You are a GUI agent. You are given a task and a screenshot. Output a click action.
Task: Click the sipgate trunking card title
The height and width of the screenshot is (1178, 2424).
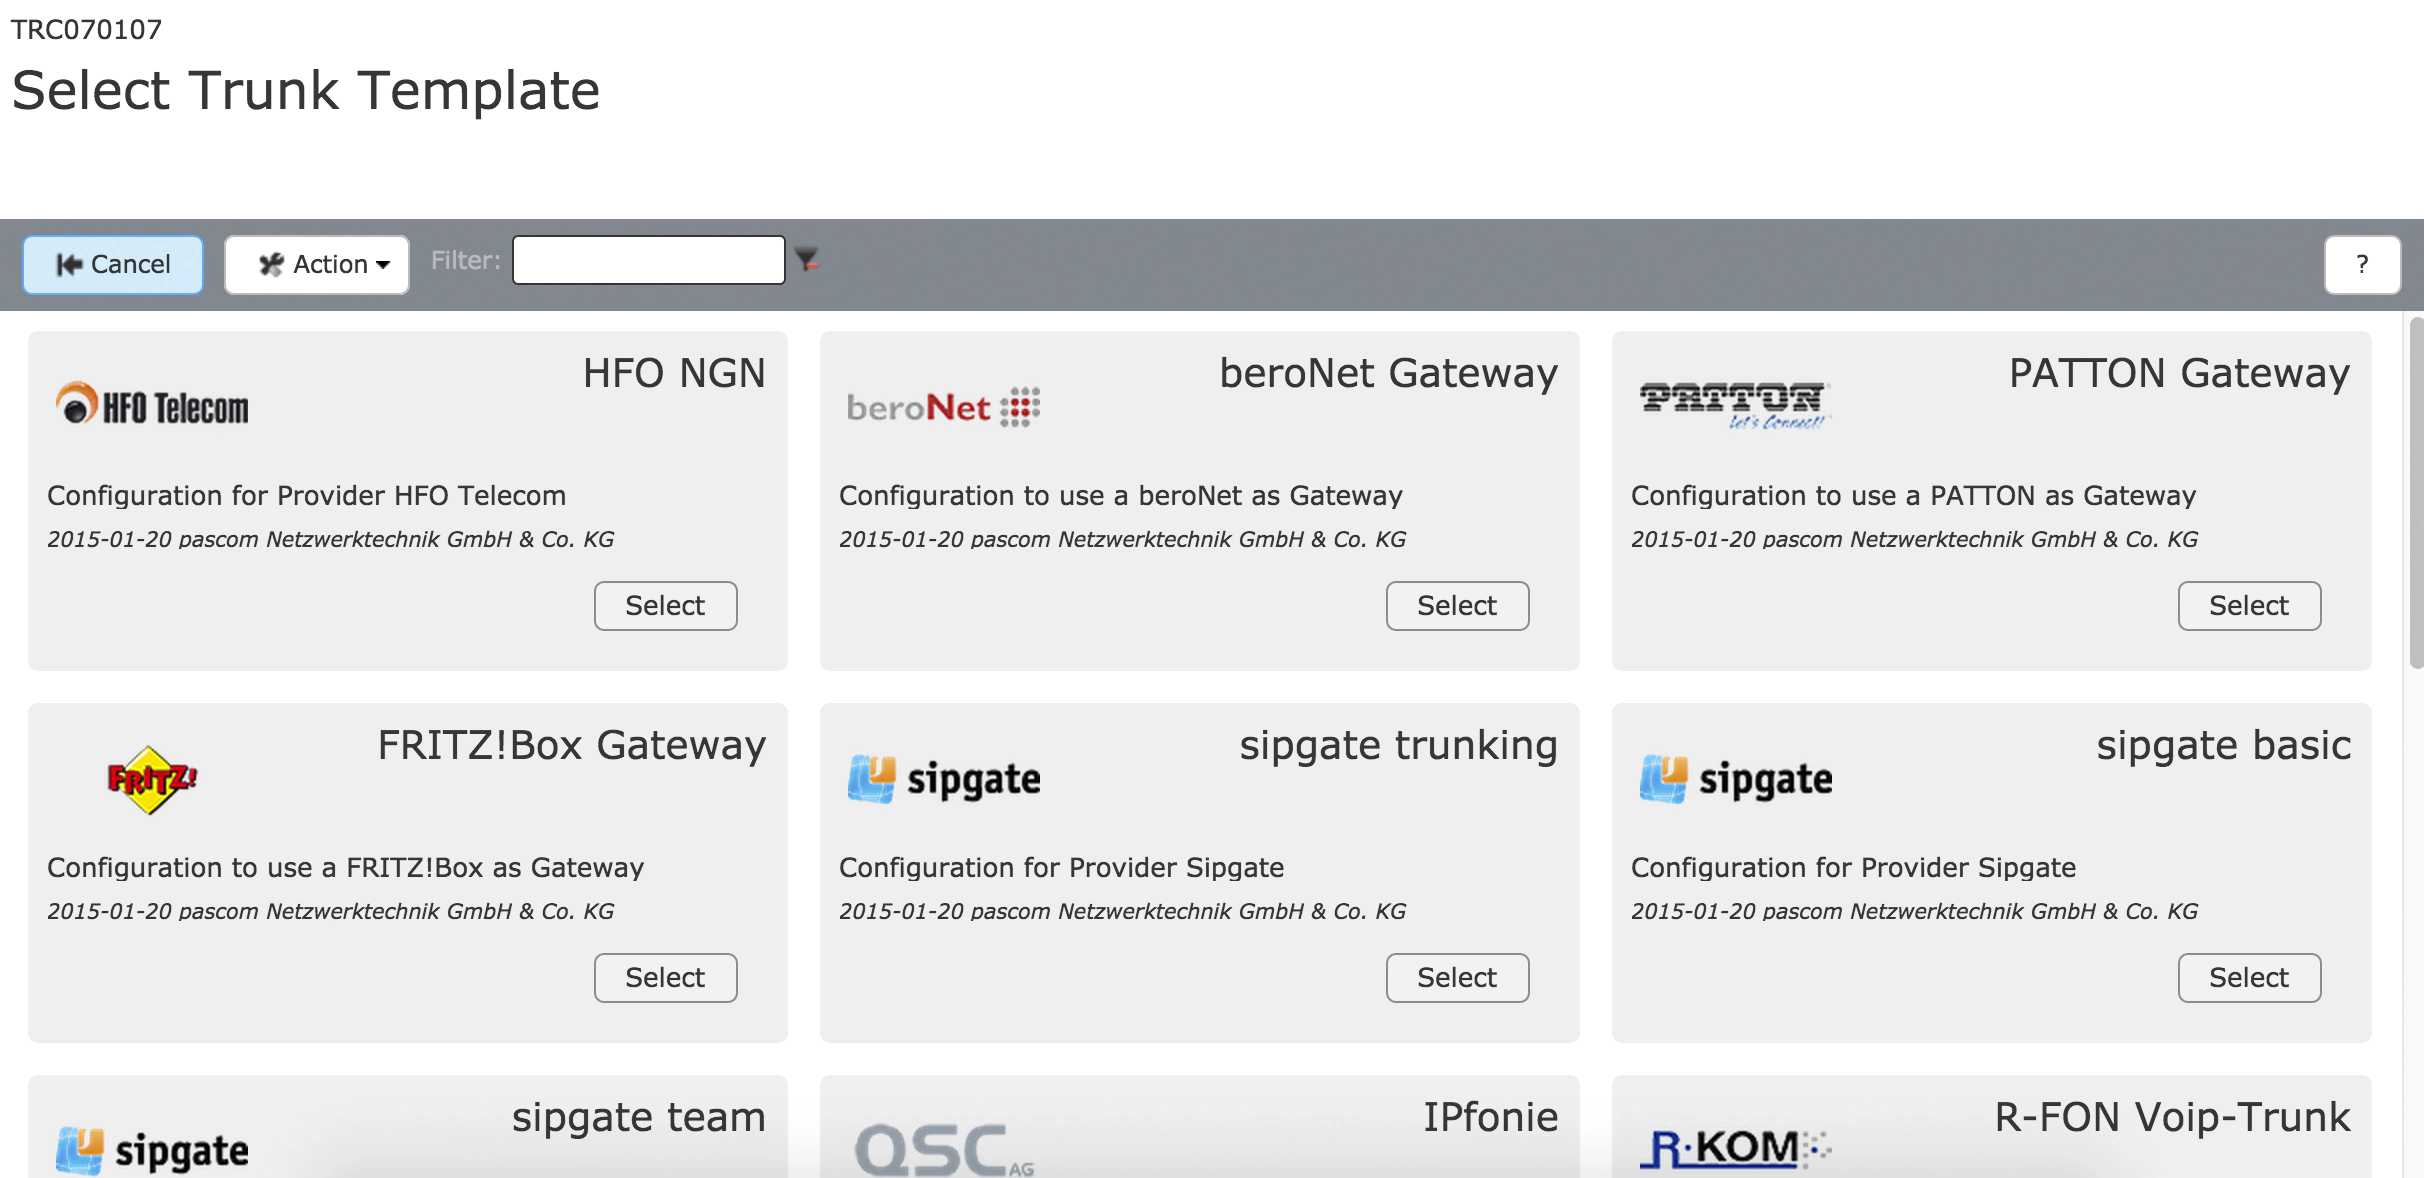pos(1399,745)
